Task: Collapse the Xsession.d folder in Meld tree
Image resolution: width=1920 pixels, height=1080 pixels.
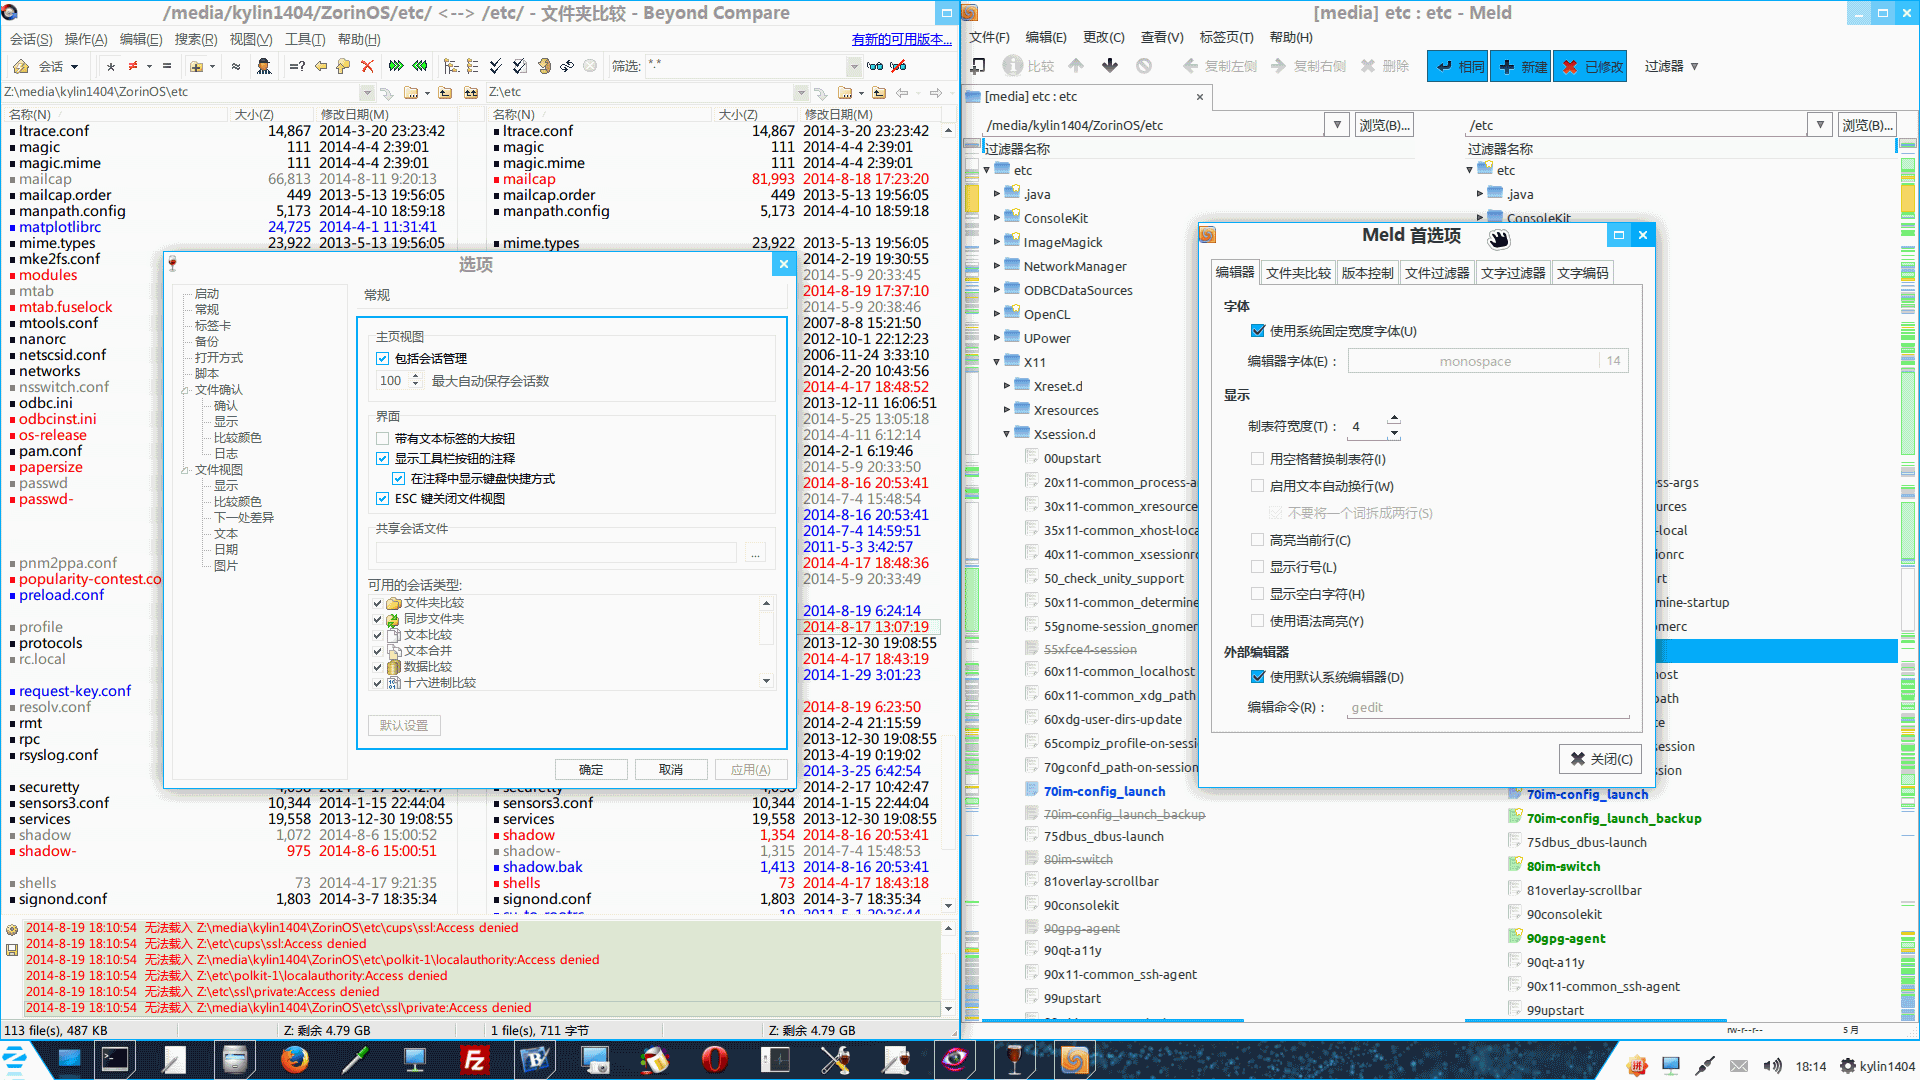Action: (1007, 434)
